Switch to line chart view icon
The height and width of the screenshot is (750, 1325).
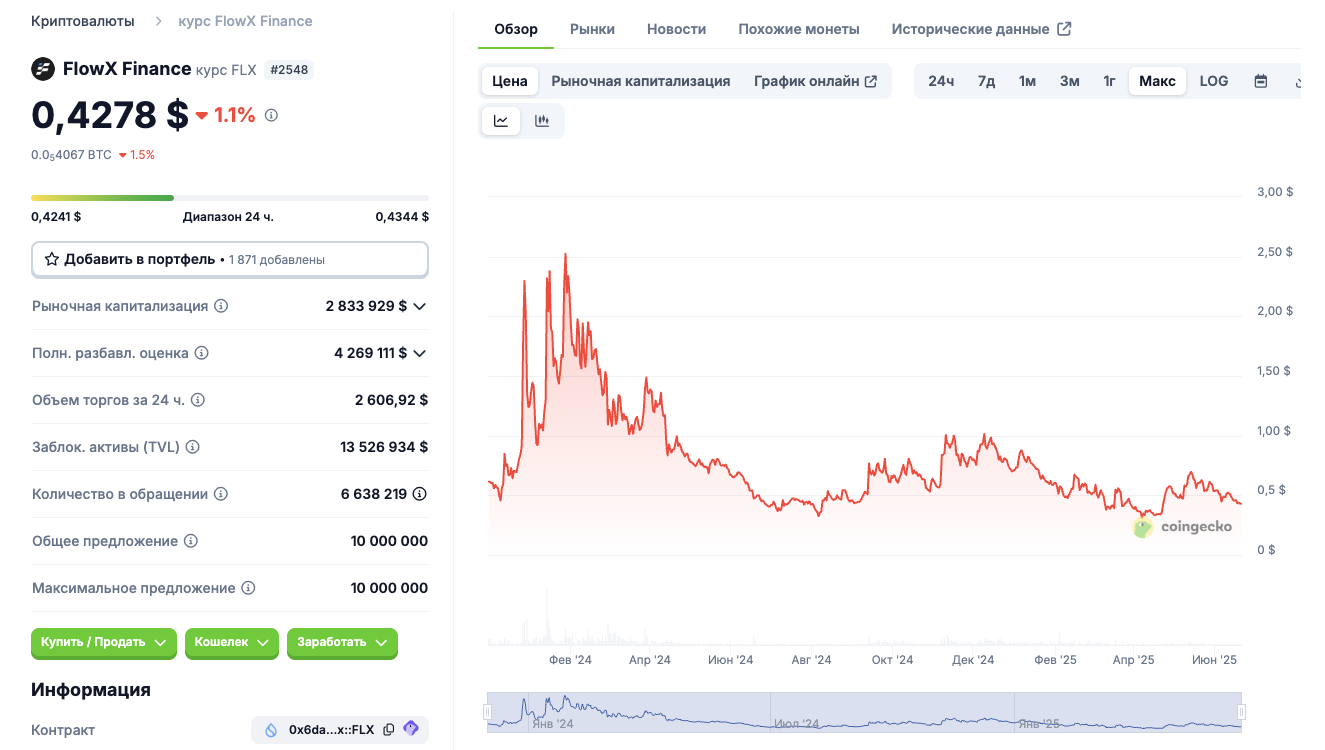(x=501, y=121)
